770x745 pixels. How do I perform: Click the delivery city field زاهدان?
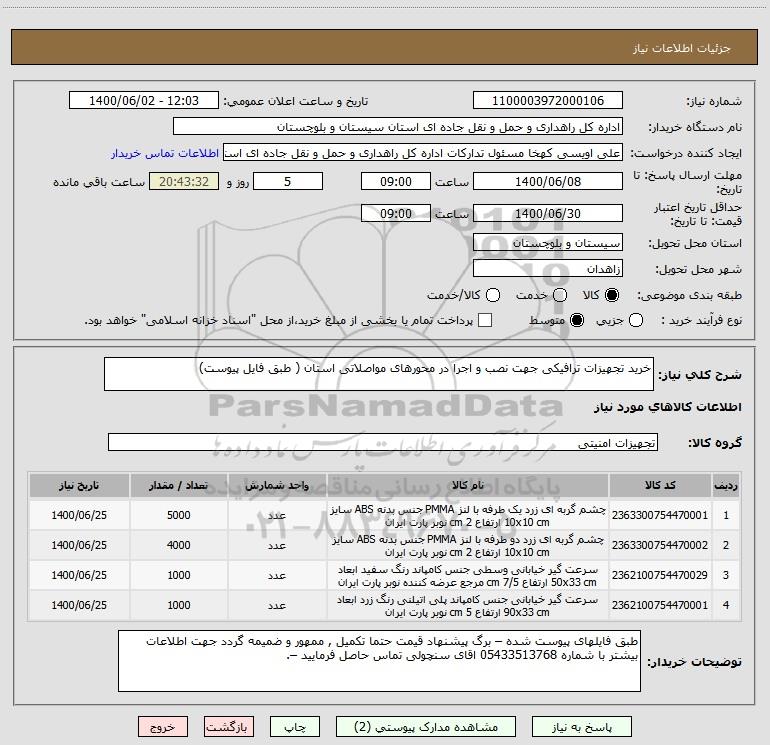pyautogui.click(x=548, y=269)
